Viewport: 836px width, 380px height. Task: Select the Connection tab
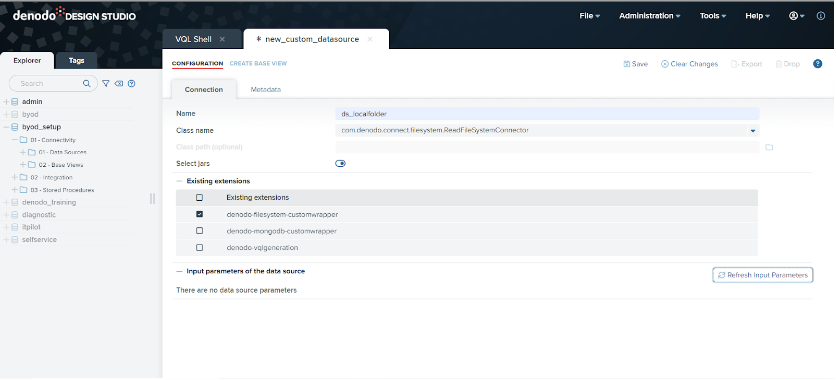pyautogui.click(x=204, y=90)
